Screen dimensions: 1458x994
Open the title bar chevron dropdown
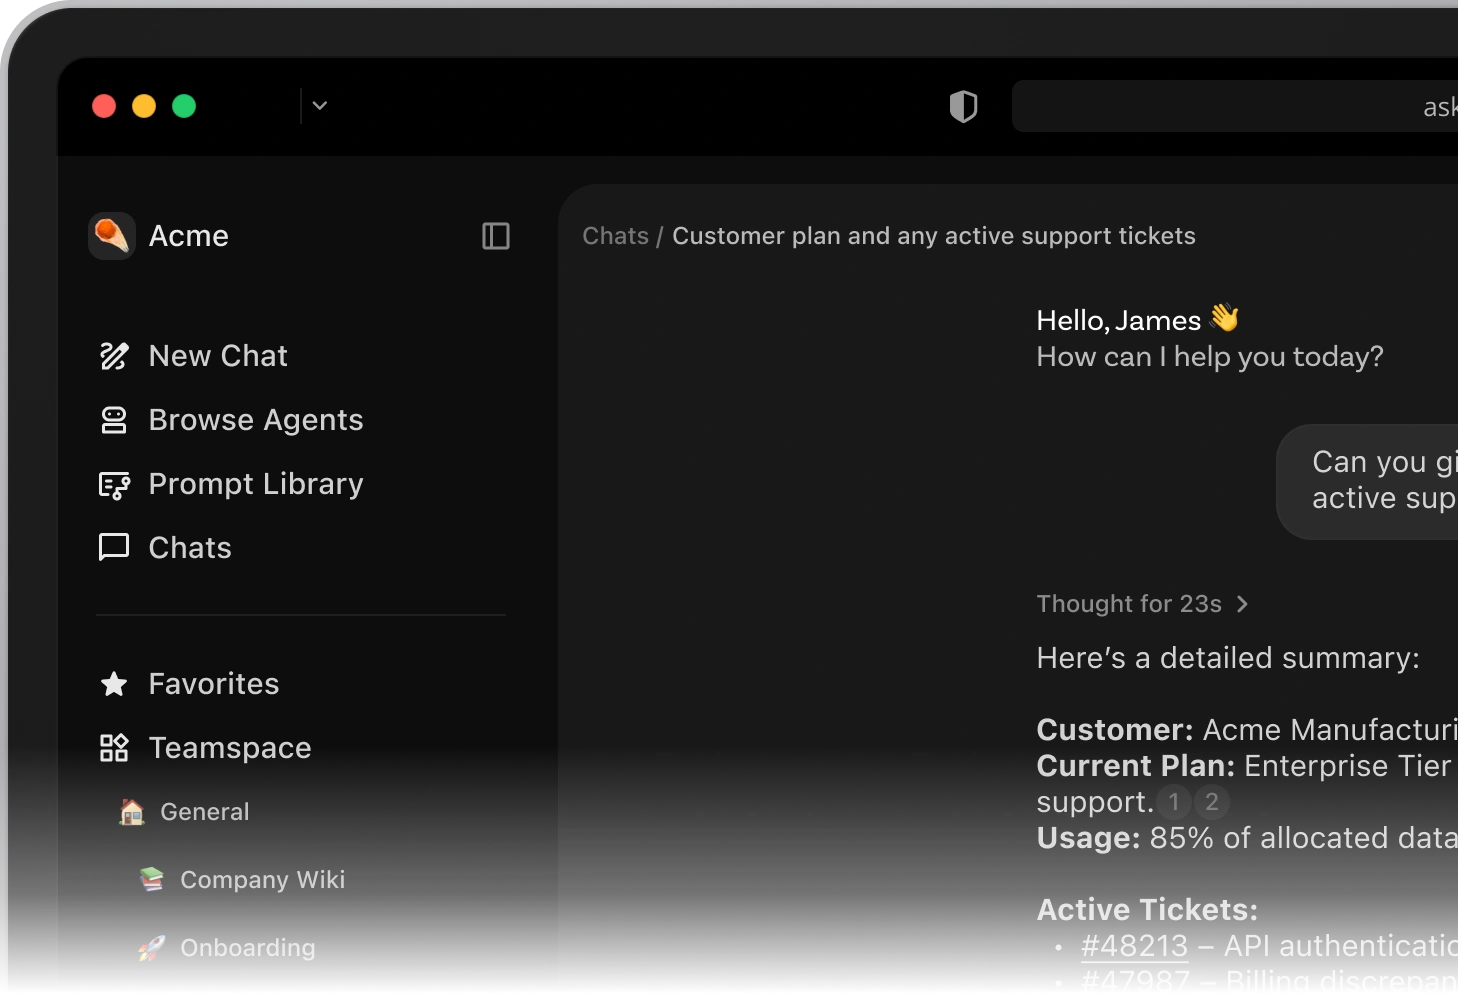(320, 105)
